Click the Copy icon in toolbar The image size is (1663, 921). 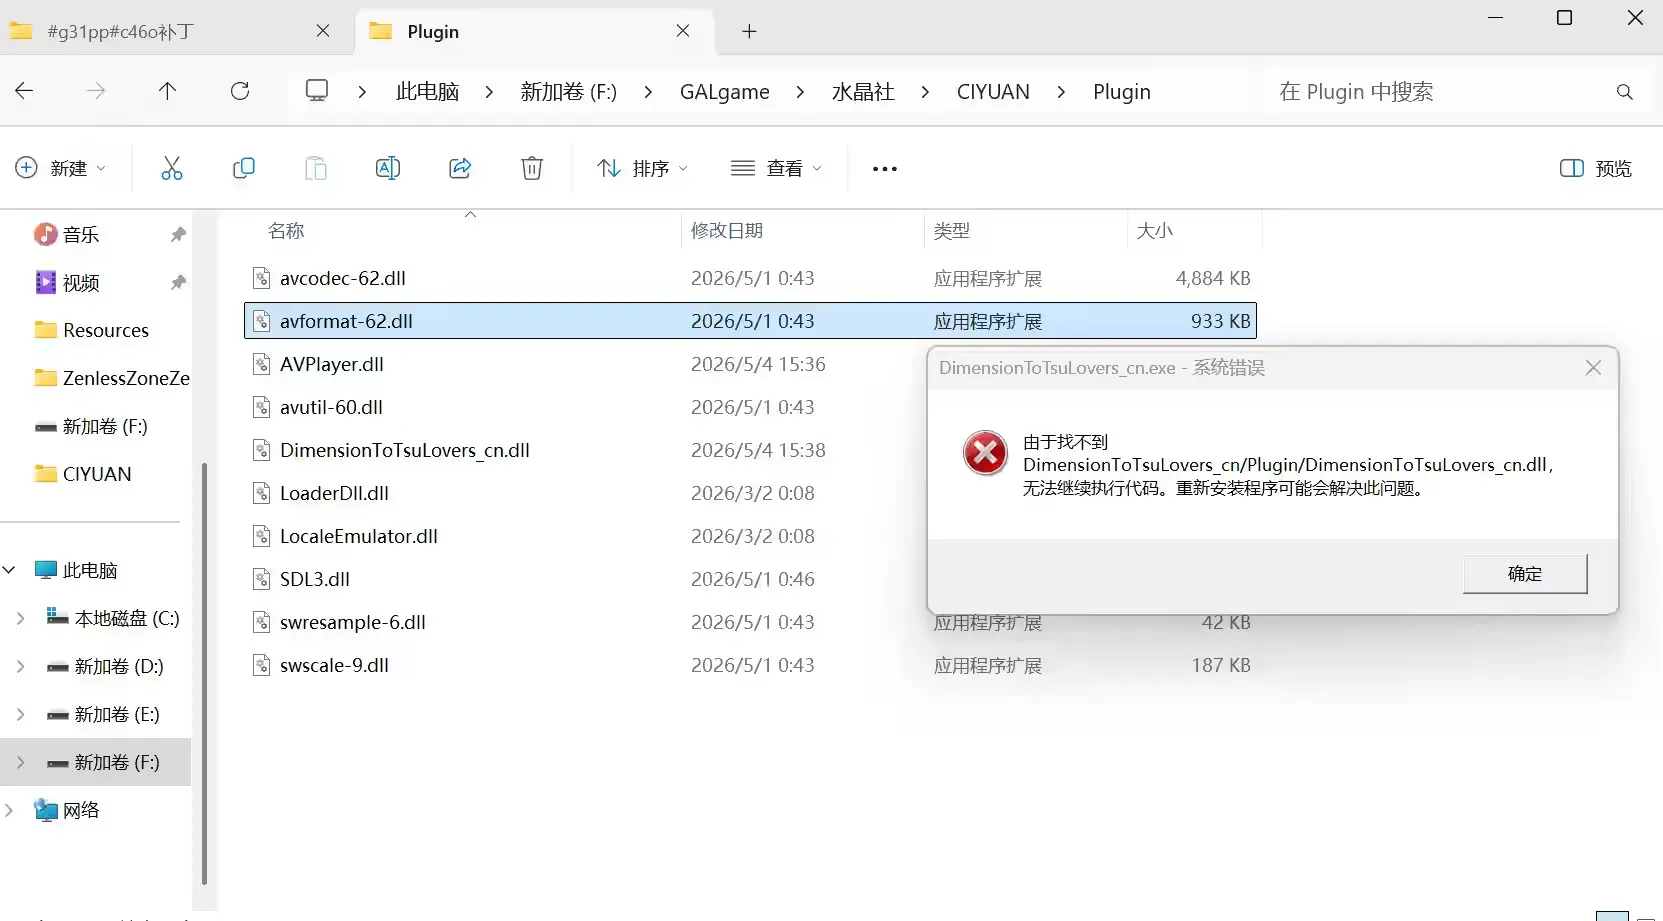pyautogui.click(x=243, y=168)
